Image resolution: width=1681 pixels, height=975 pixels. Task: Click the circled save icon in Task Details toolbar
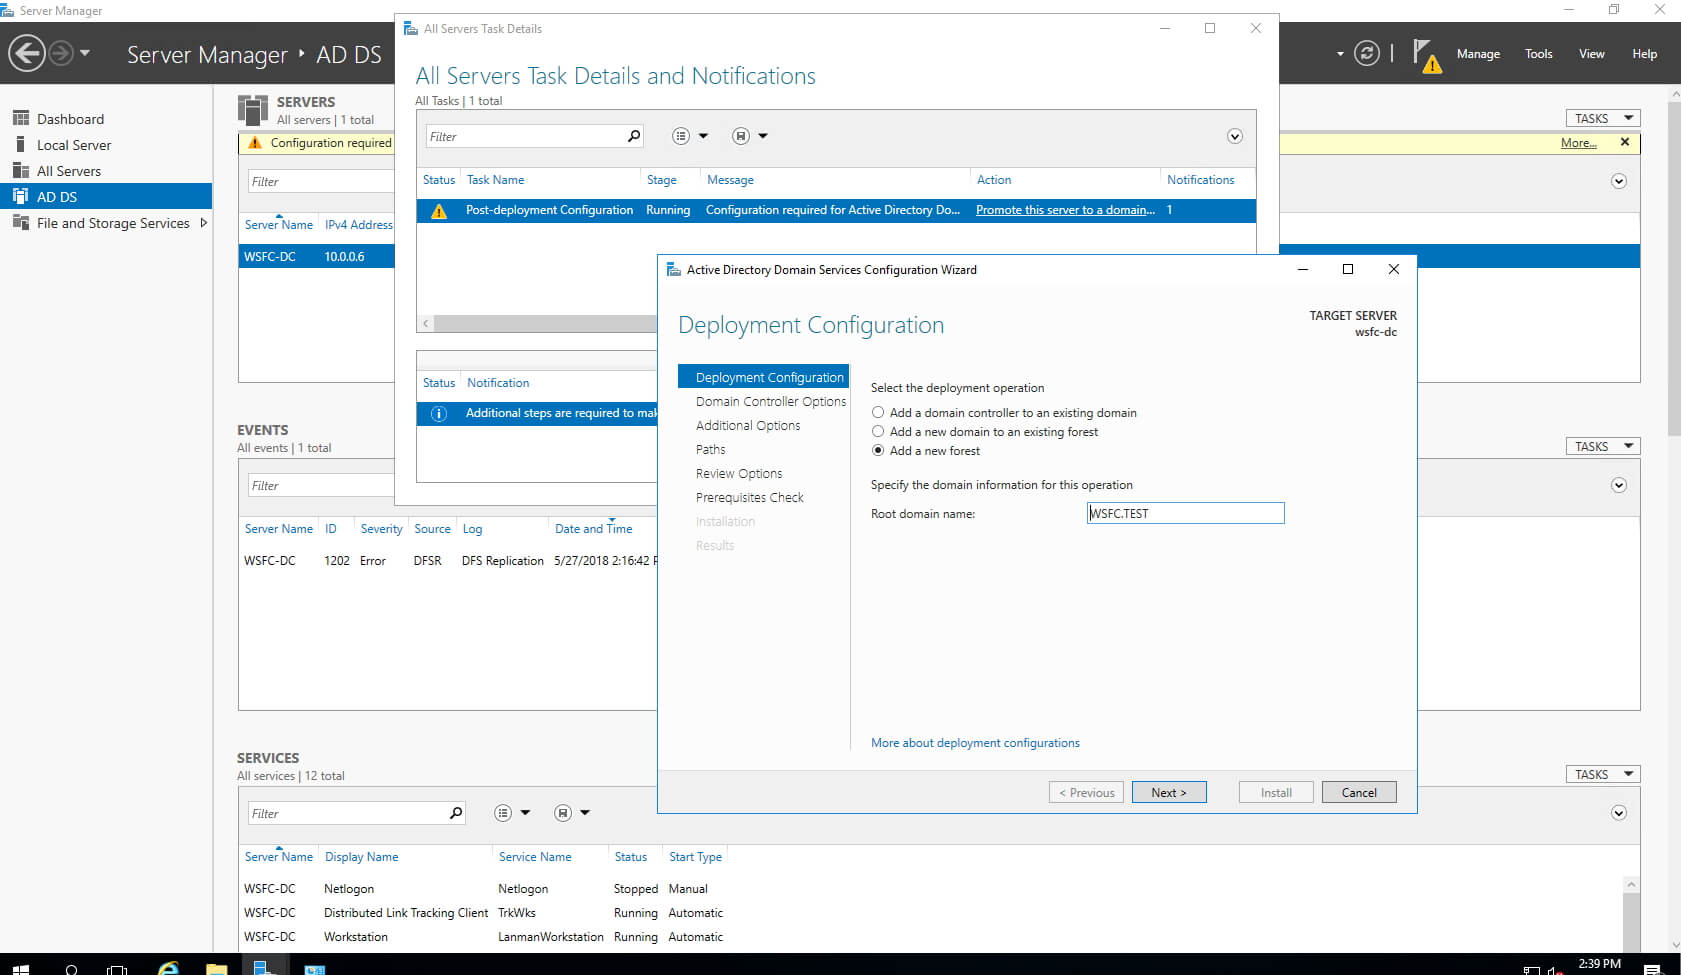point(740,135)
